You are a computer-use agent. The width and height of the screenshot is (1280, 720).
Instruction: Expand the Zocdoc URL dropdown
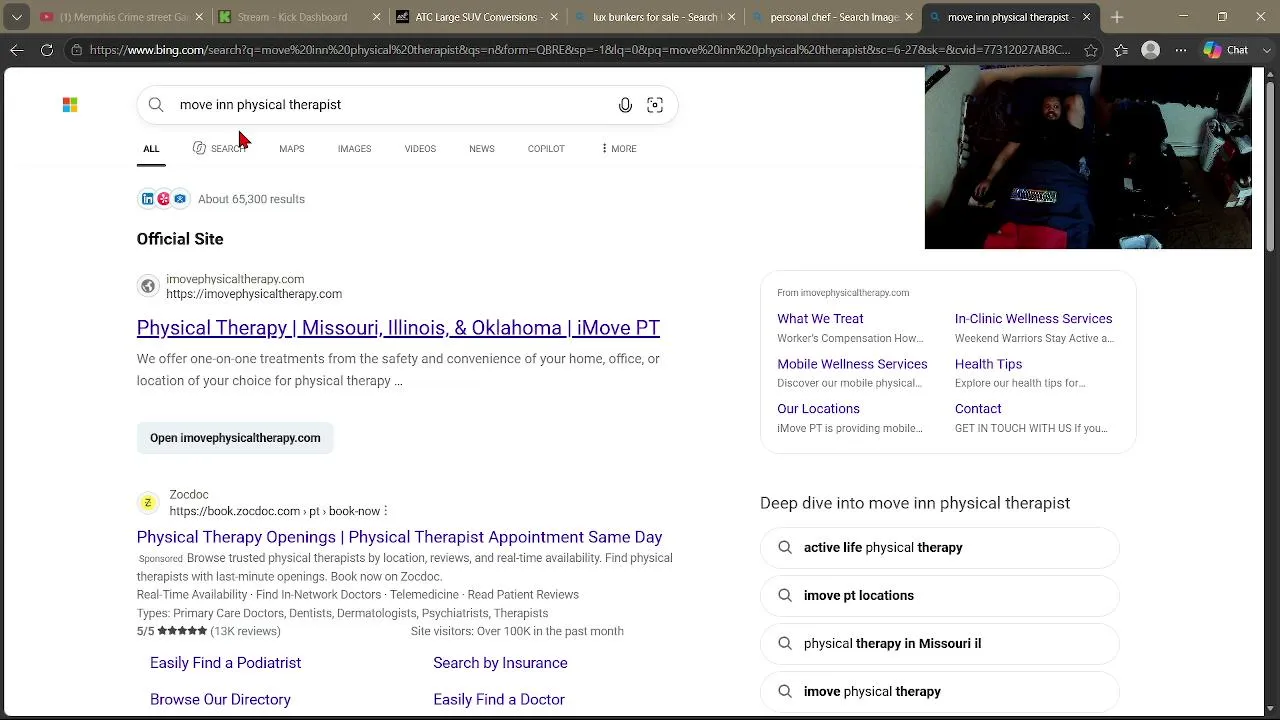pyautogui.click(x=385, y=511)
